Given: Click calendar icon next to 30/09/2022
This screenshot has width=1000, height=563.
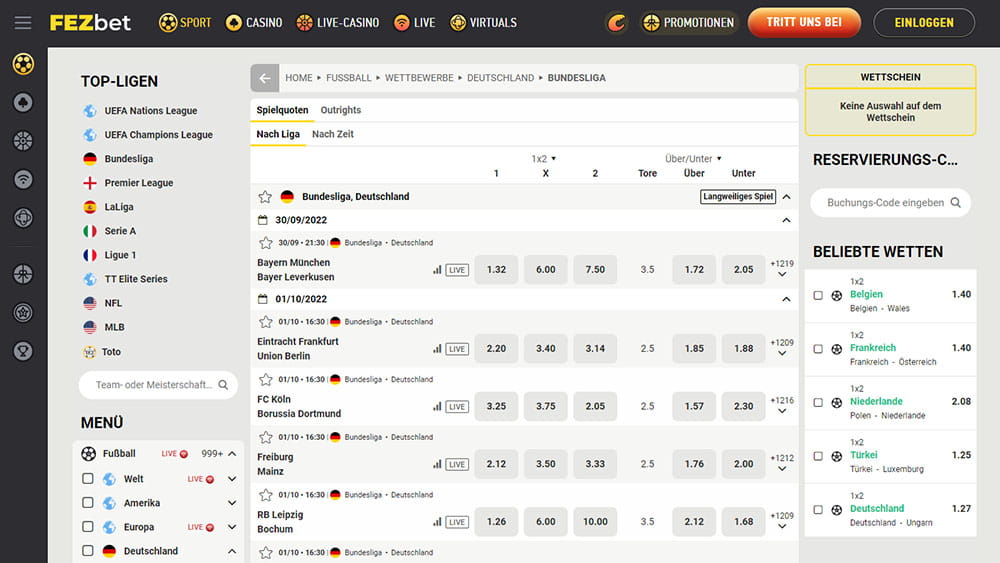Looking at the screenshot, I should (x=262, y=220).
